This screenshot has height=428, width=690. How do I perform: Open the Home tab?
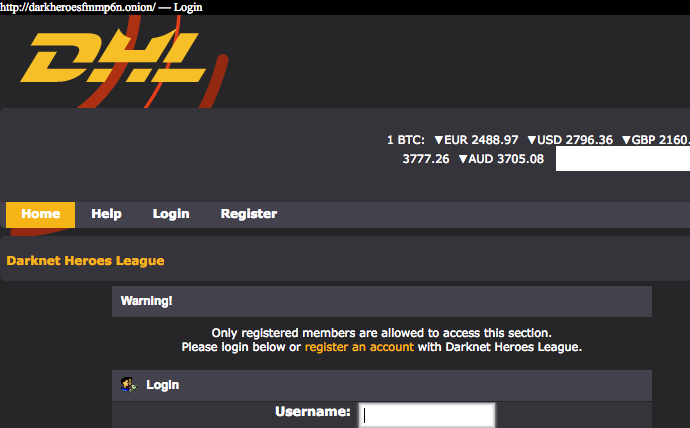point(40,214)
